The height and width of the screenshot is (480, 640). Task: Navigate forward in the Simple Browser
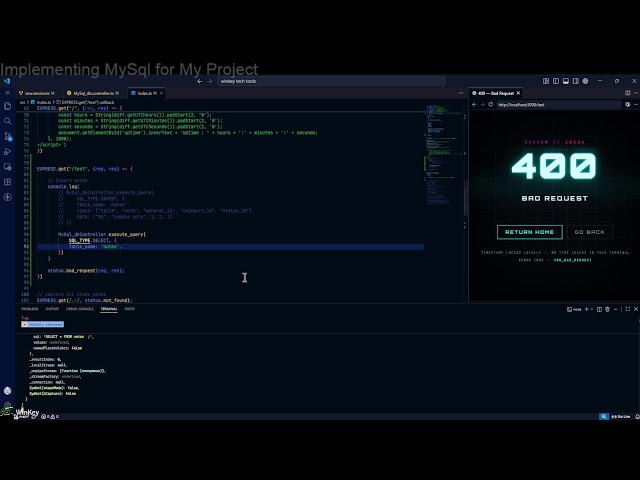pyautogui.click(x=482, y=104)
